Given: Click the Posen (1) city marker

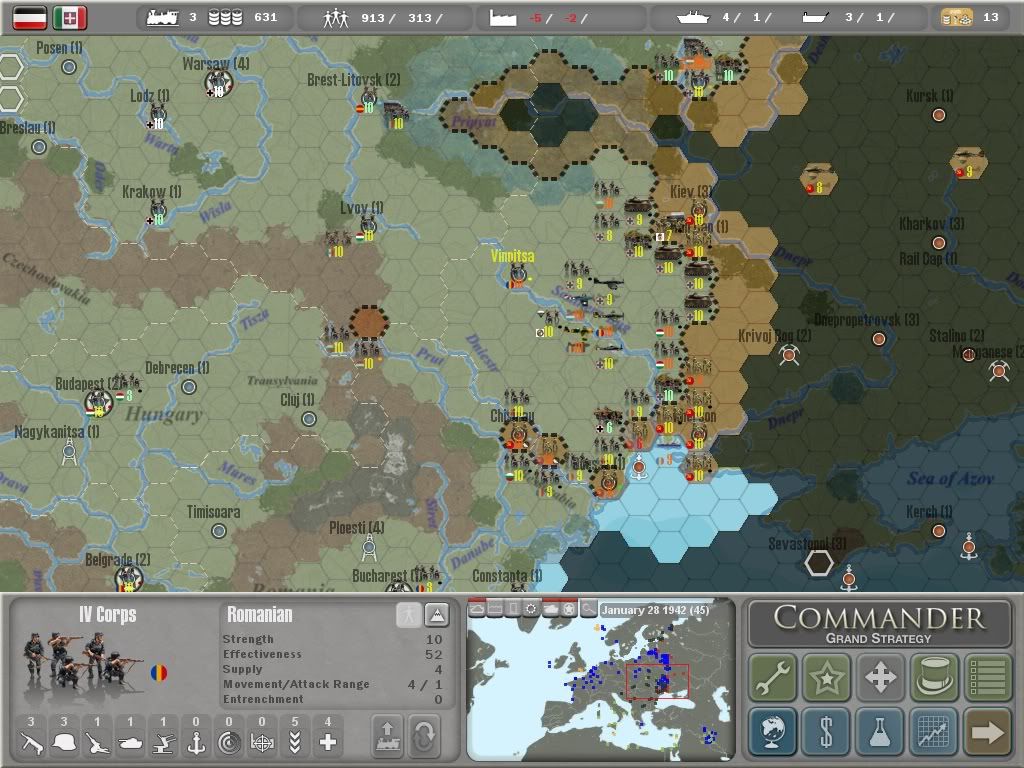Looking at the screenshot, I should 69,67.
